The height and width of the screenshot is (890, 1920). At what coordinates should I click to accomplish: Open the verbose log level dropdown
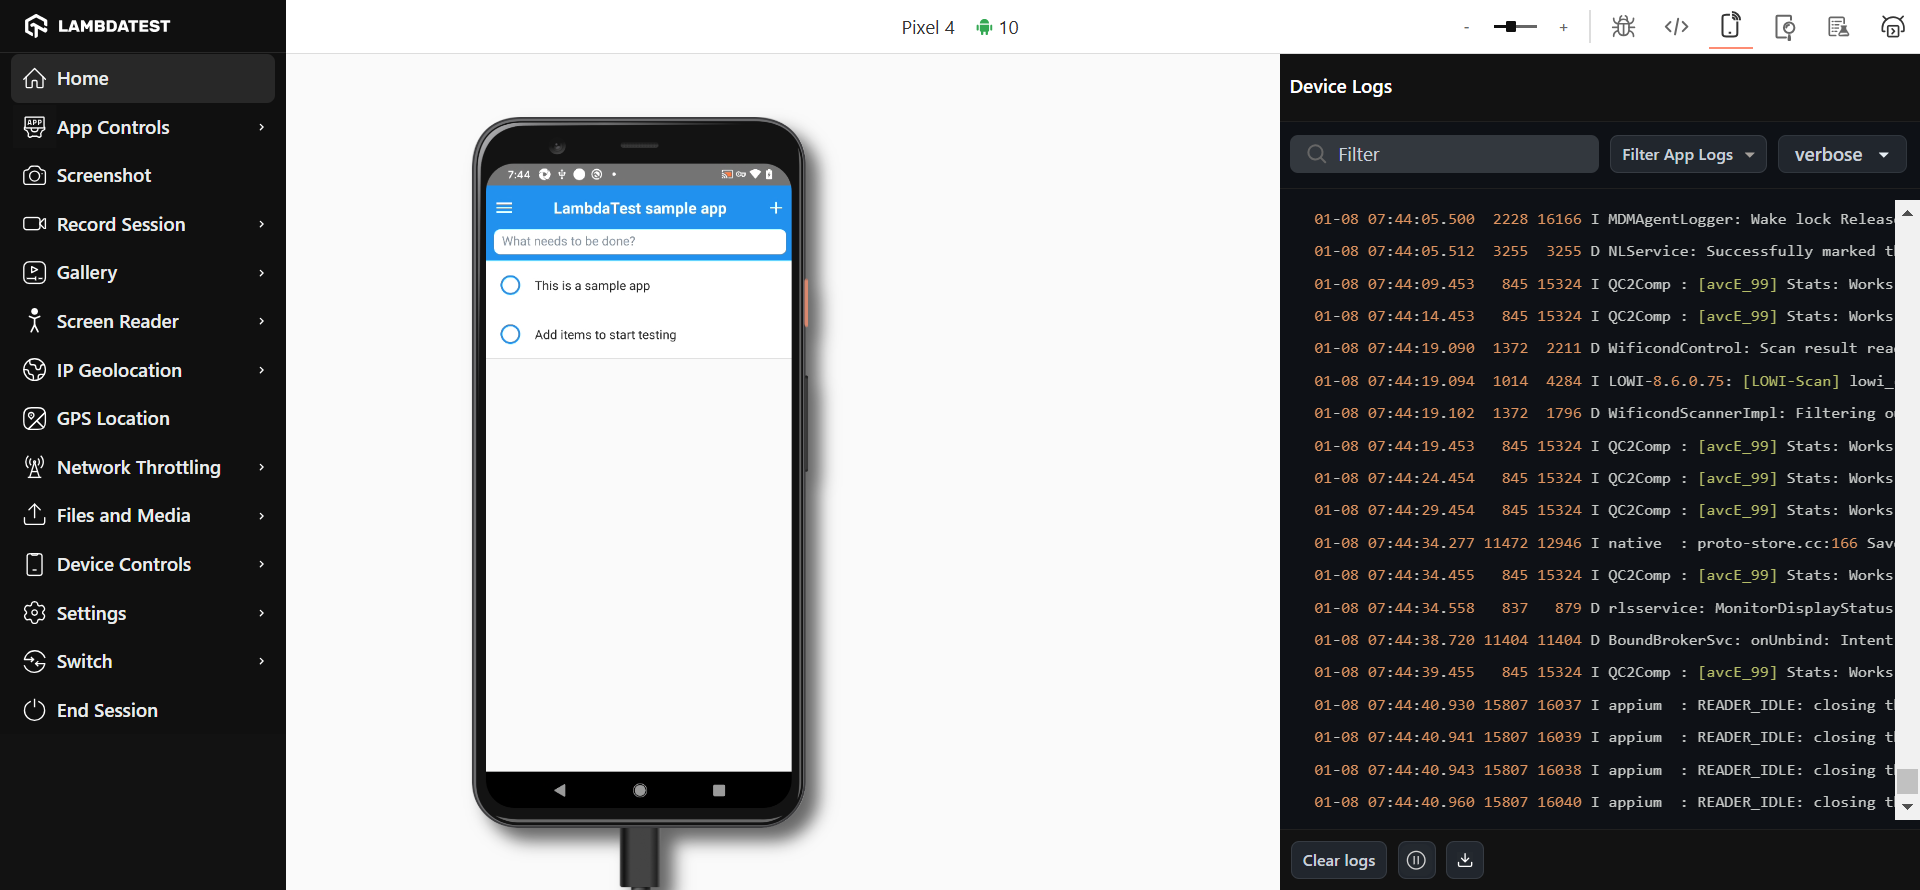tap(1842, 154)
